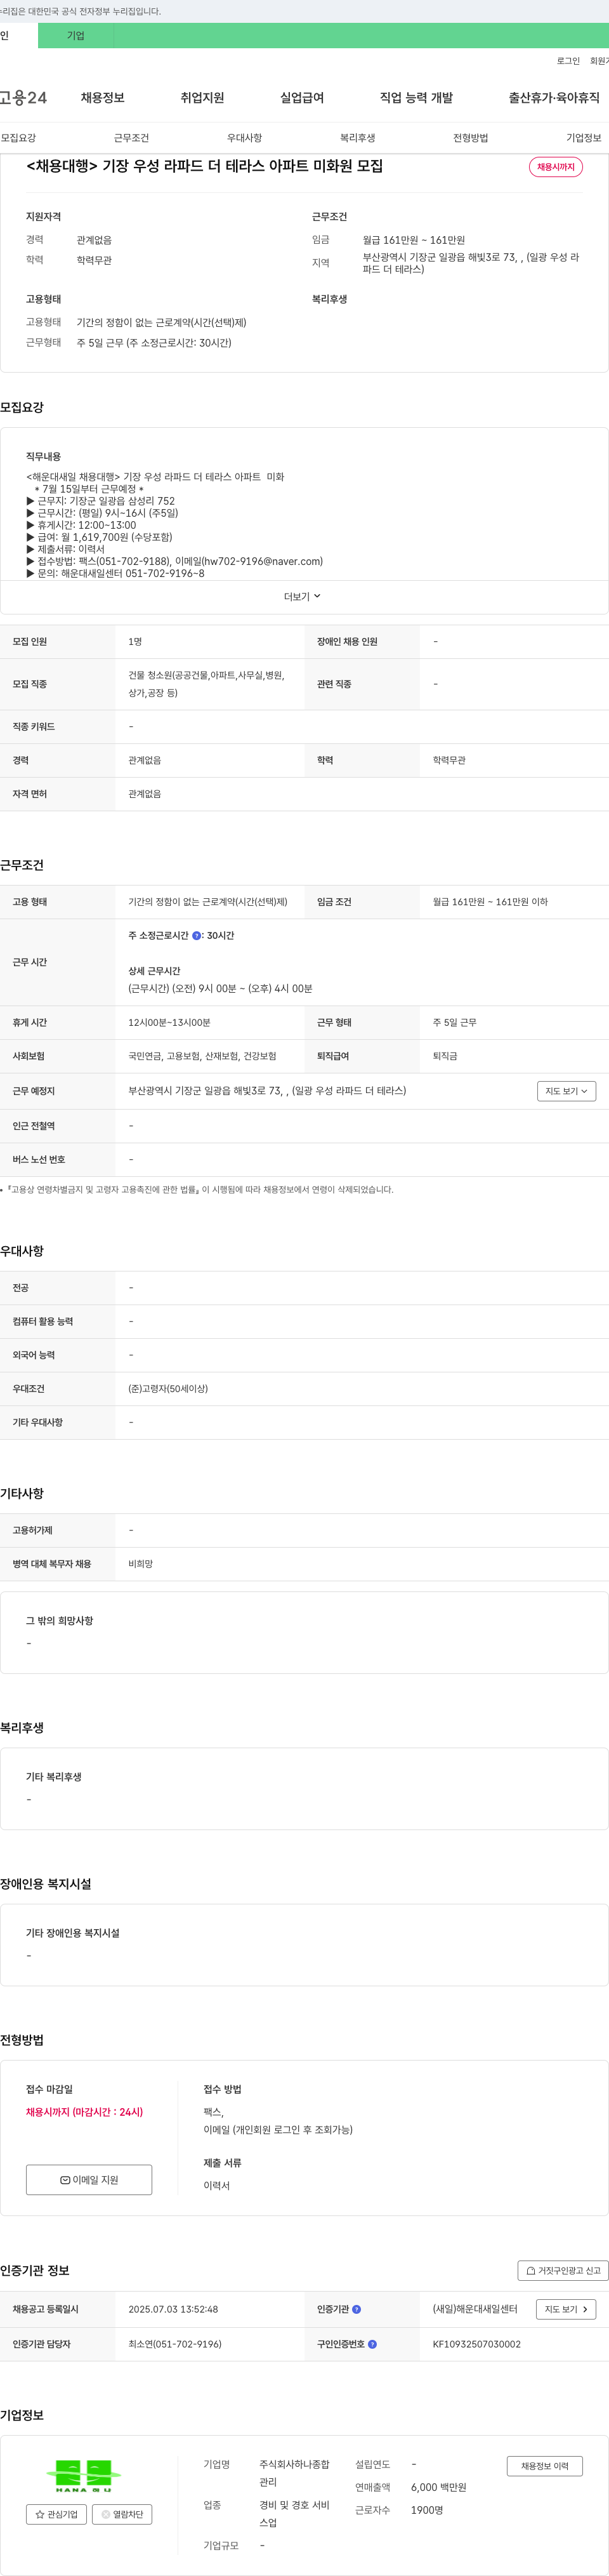The width and height of the screenshot is (609, 2576).
Task: Click the info icon next to 구인인증번호
Action: (373, 2344)
